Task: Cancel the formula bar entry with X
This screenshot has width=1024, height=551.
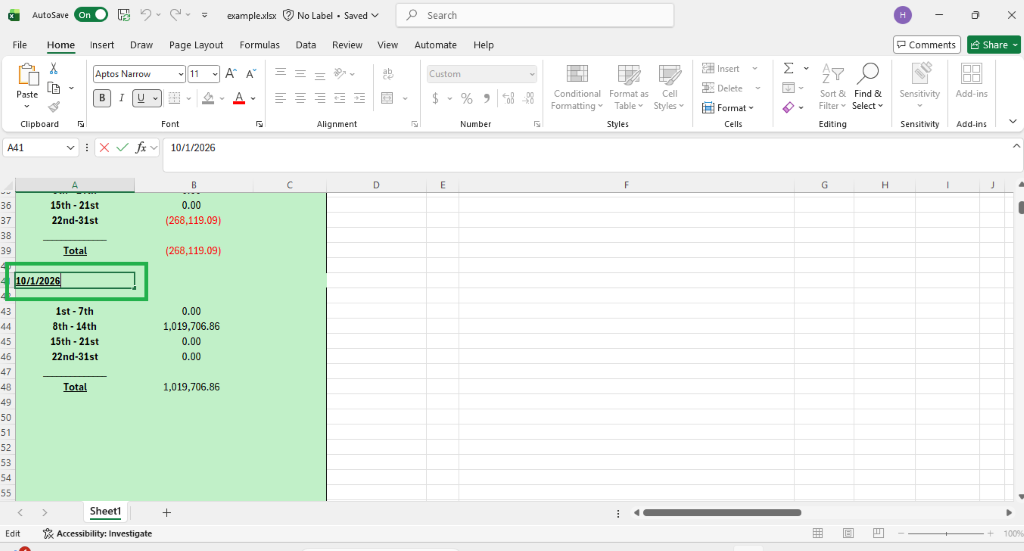Action: pos(104,148)
